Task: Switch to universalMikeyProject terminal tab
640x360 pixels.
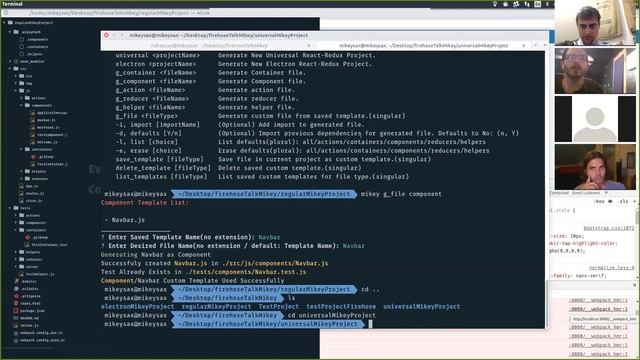Action: 423,46
